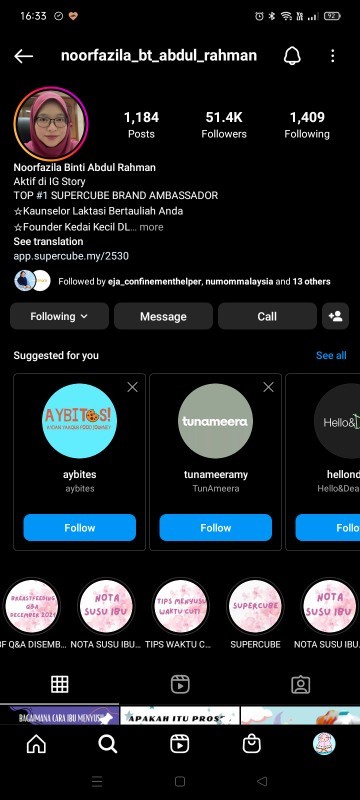Expand the Following dropdown button
The width and height of the screenshot is (360, 800).
click(59, 316)
